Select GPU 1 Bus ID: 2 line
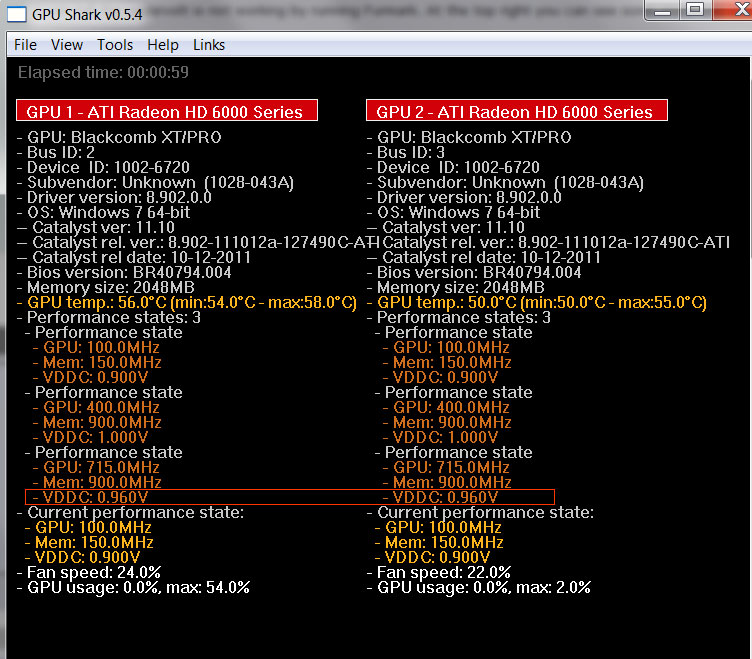 [x=56, y=153]
